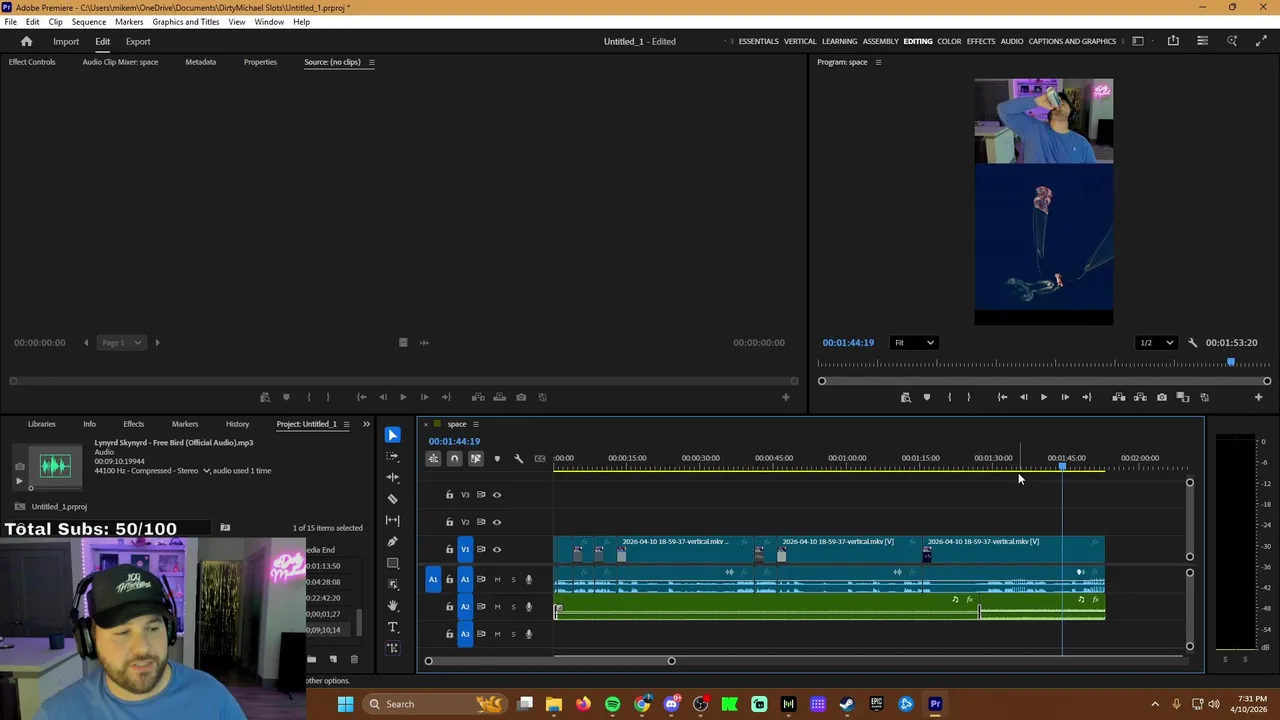The height and width of the screenshot is (720, 1280).
Task: Toggle the lock on track V3
Action: 449,495
